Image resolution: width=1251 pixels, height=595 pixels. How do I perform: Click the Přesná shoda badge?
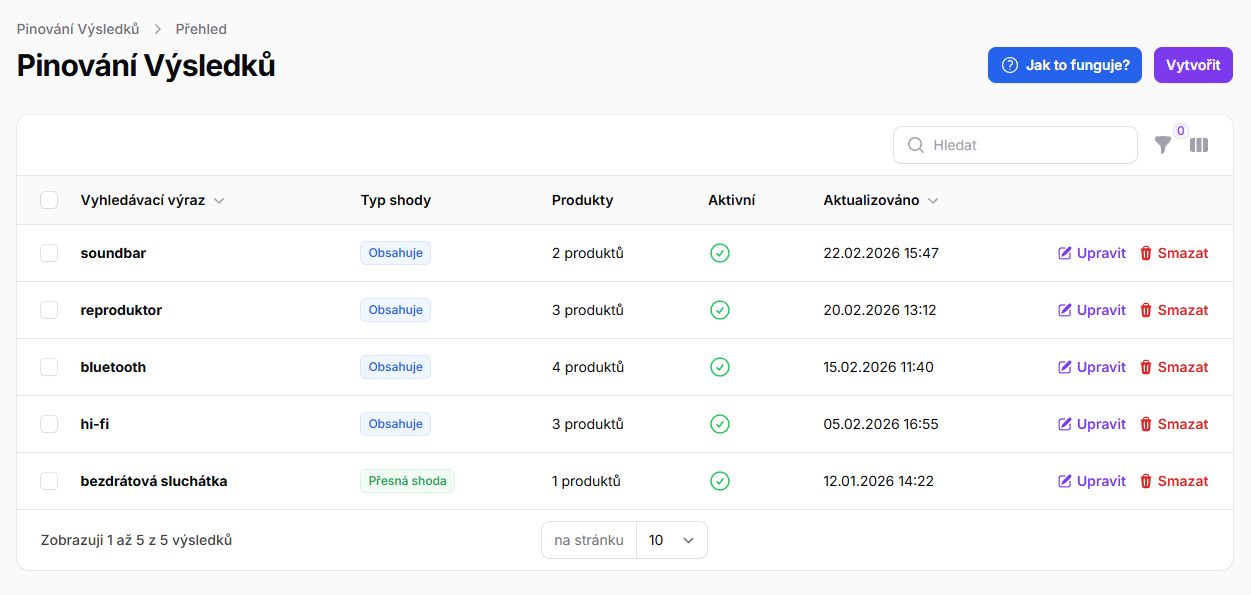click(x=407, y=481)
